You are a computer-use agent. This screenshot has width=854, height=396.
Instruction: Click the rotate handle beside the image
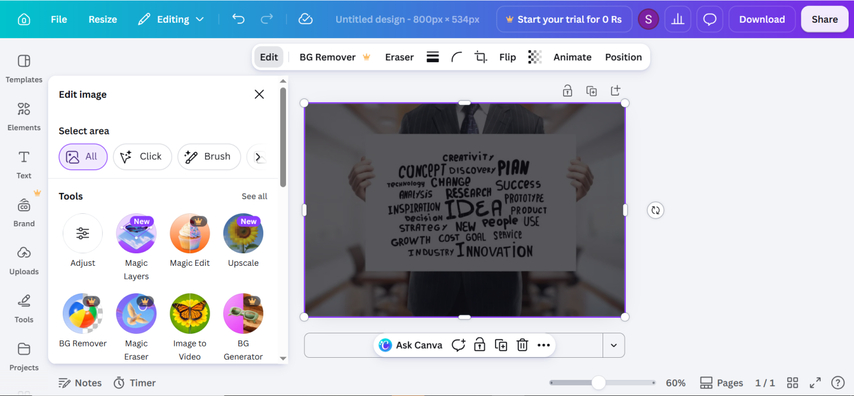(x=655, y=210)
